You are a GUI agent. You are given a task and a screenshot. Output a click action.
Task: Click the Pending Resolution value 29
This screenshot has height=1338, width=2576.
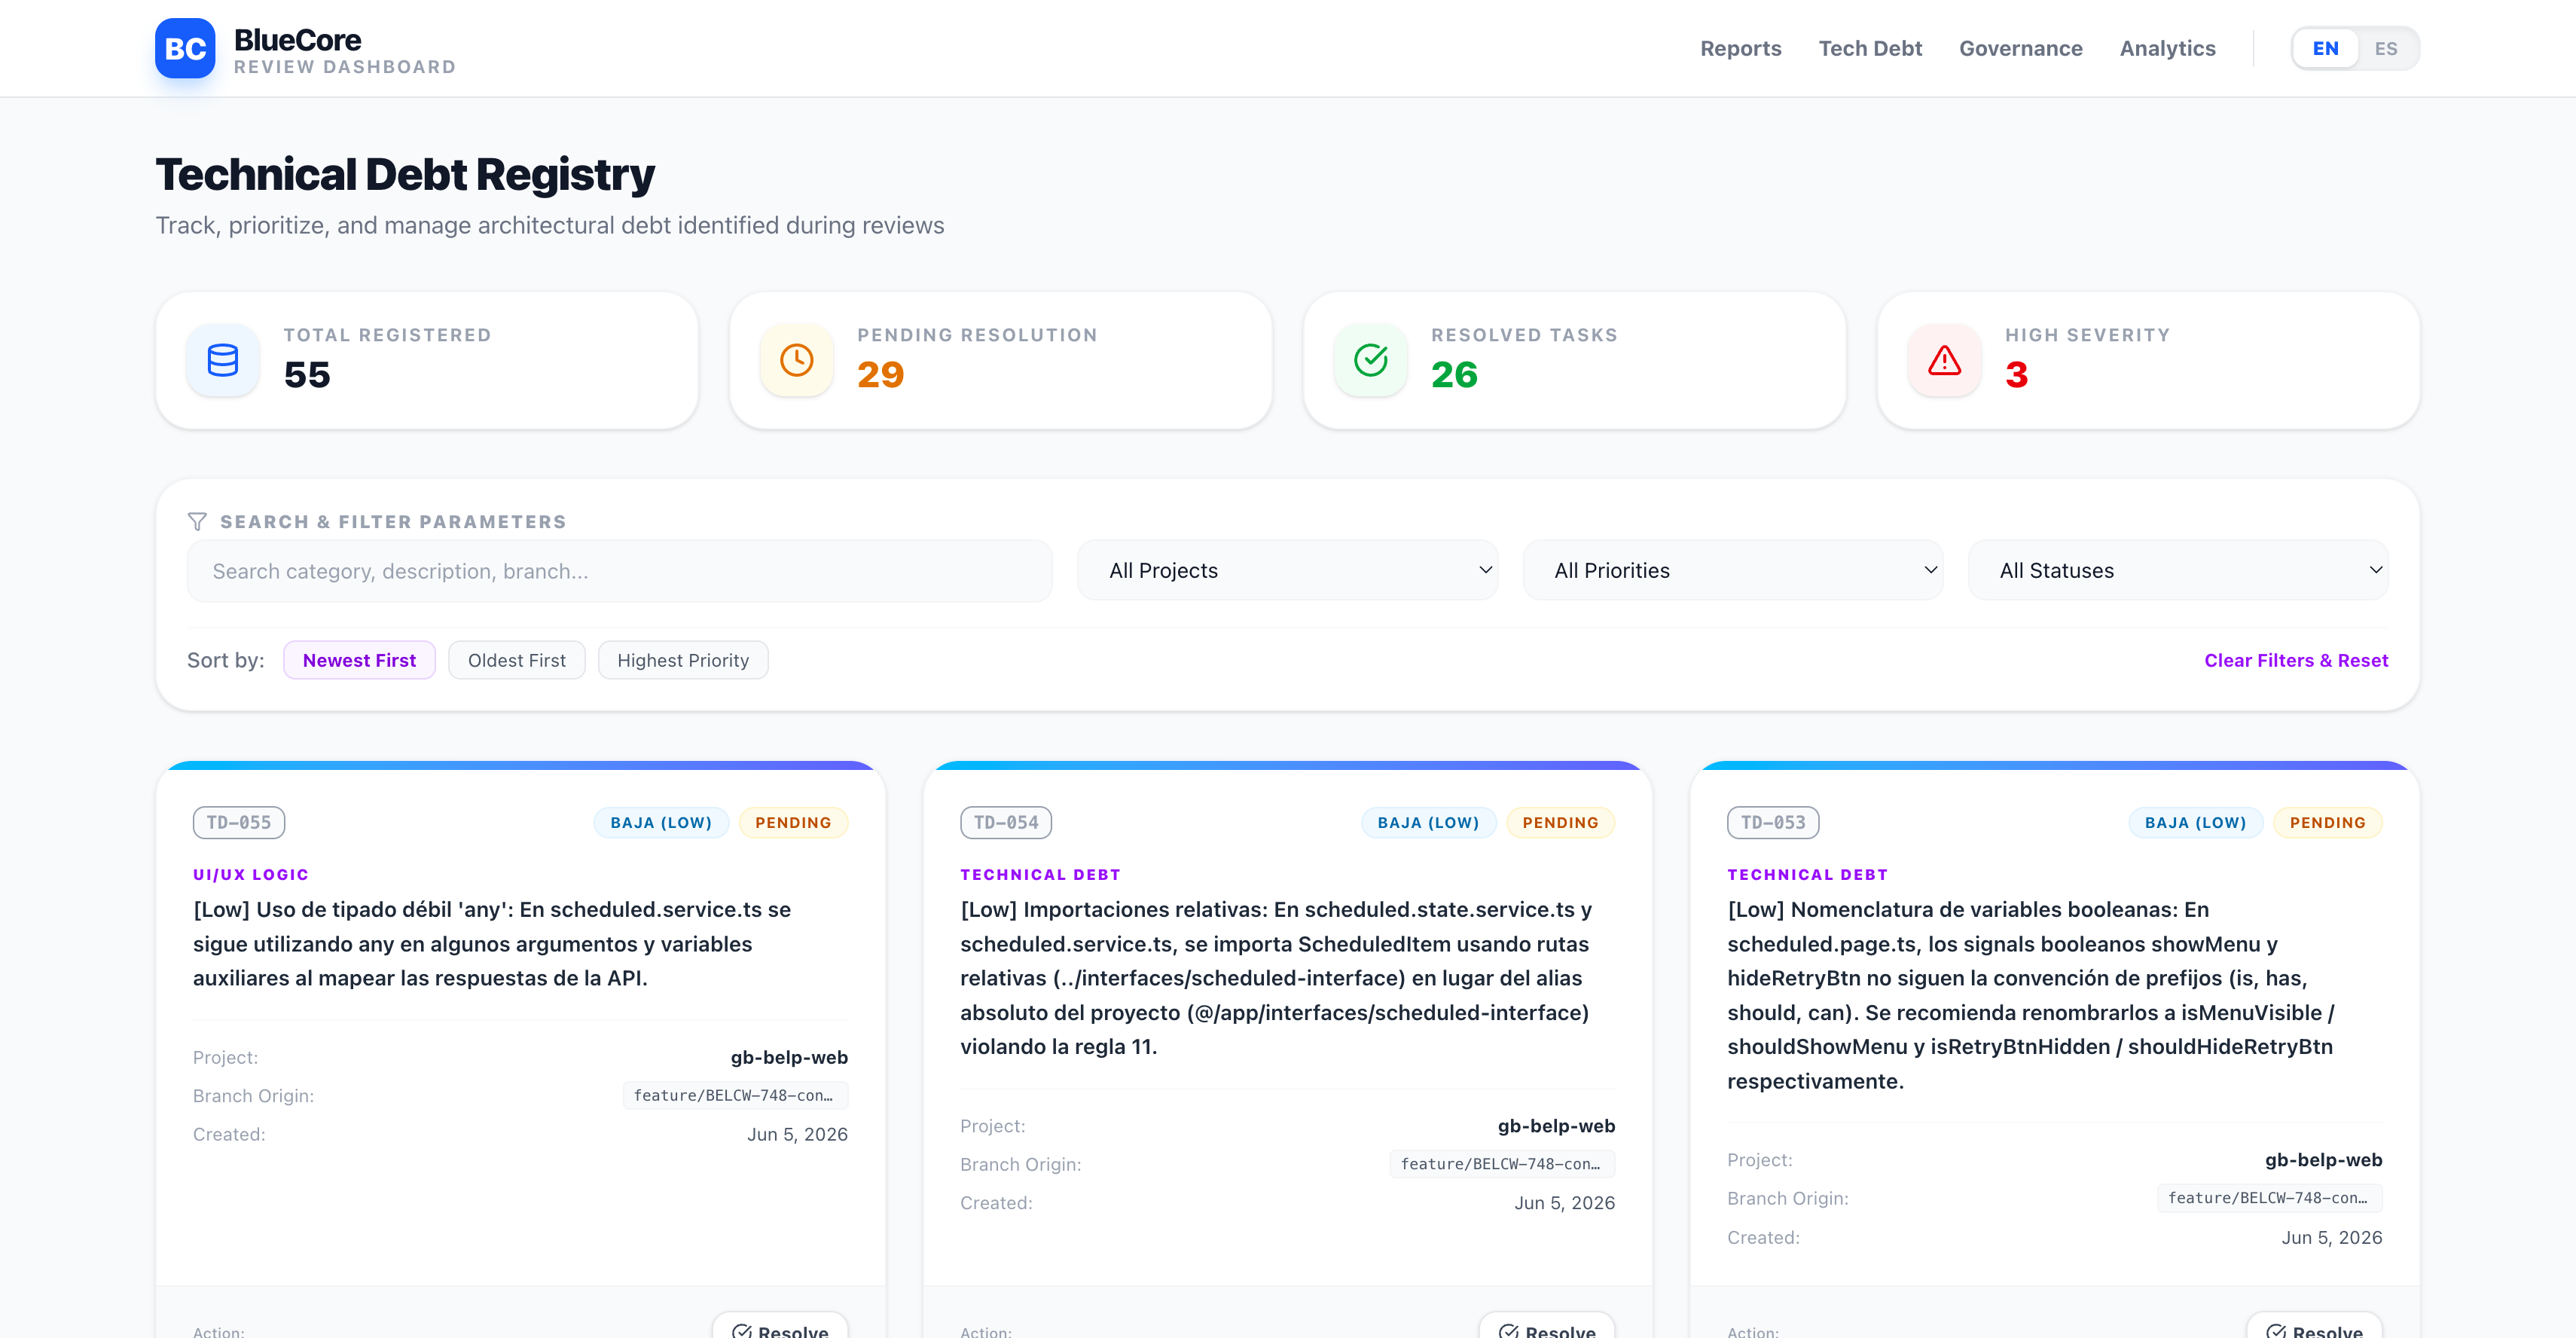click(x=880, y=375)
